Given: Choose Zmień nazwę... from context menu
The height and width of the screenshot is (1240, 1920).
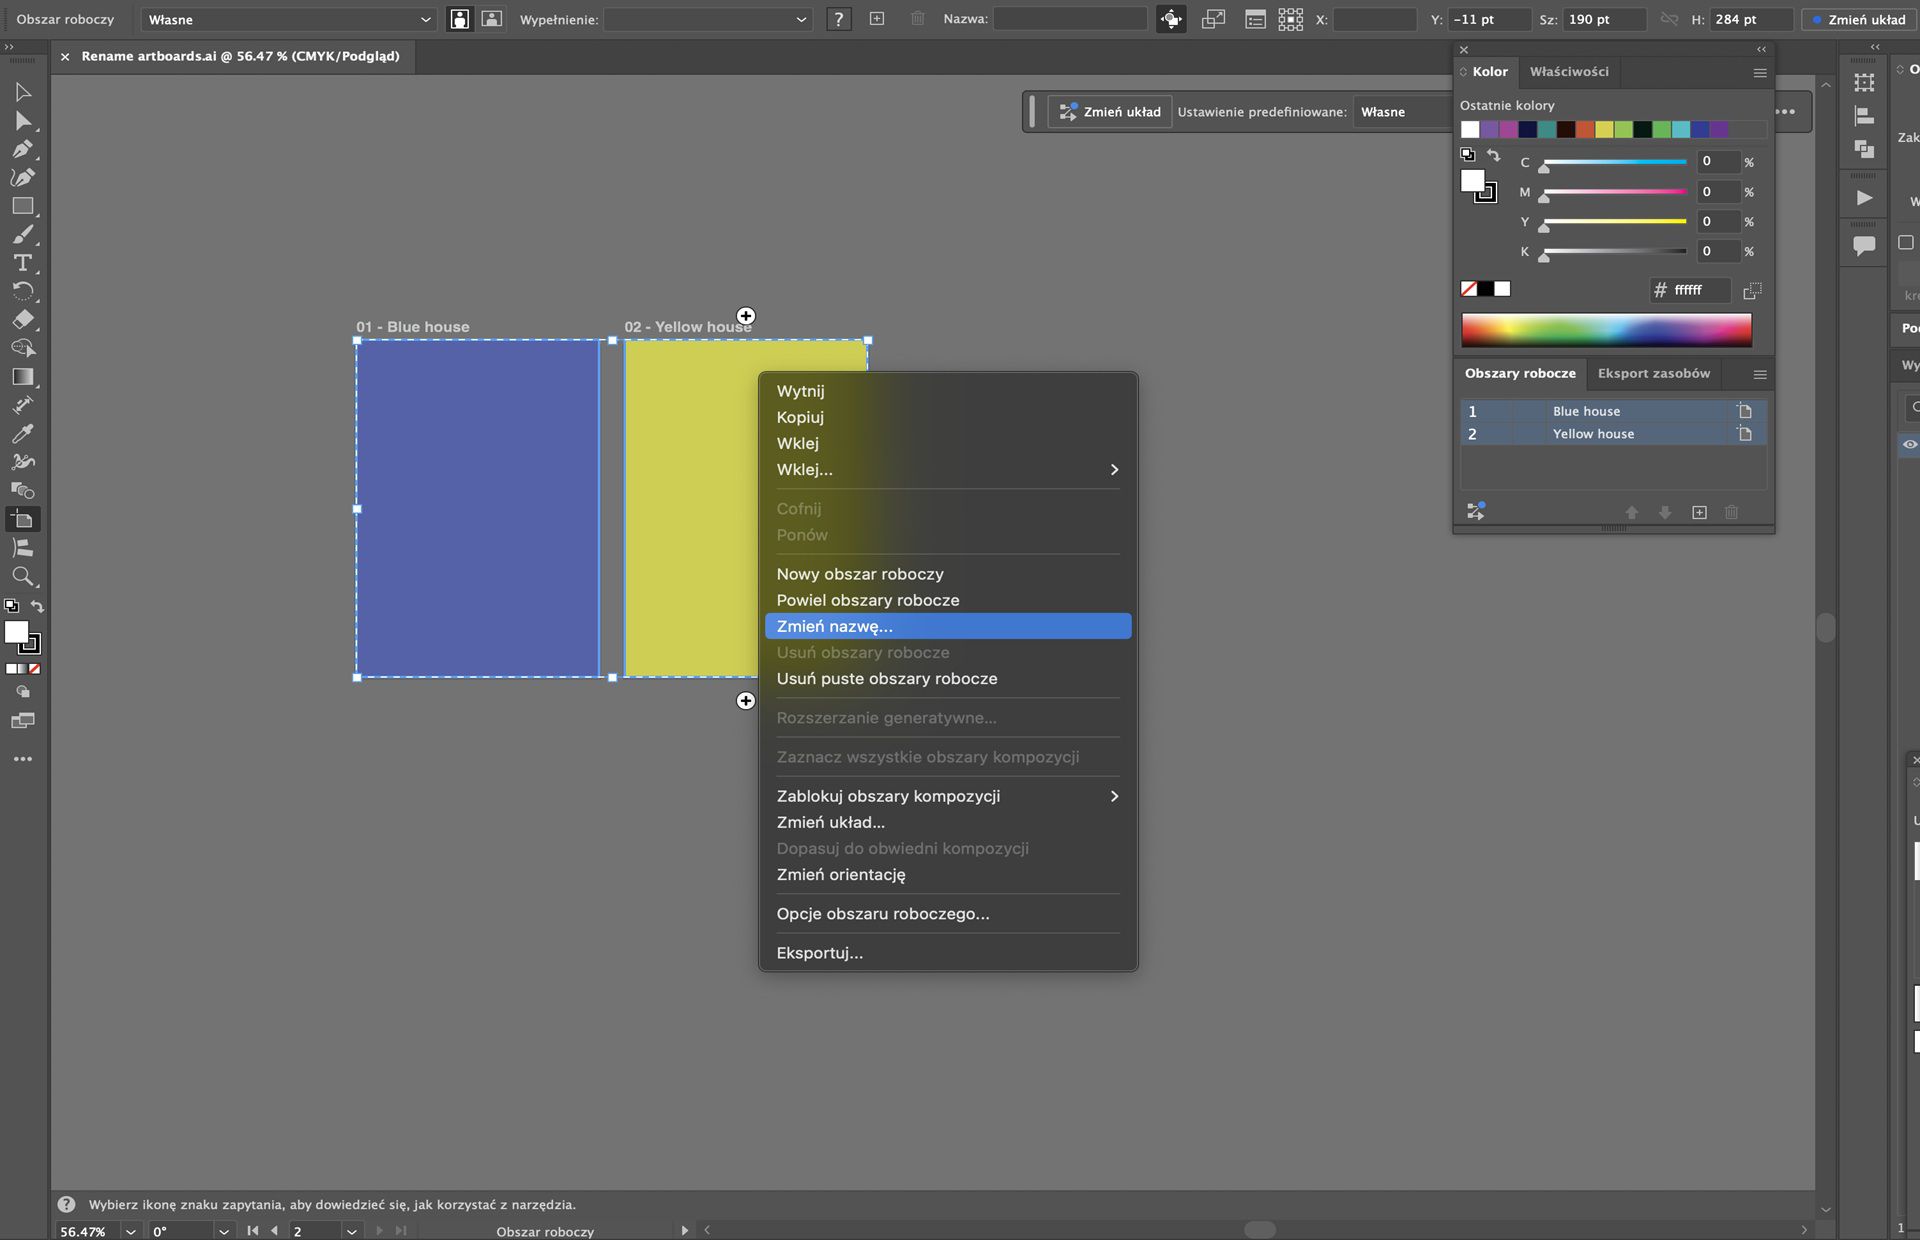Looking at the screenshot, I should (x=947, y=626).
